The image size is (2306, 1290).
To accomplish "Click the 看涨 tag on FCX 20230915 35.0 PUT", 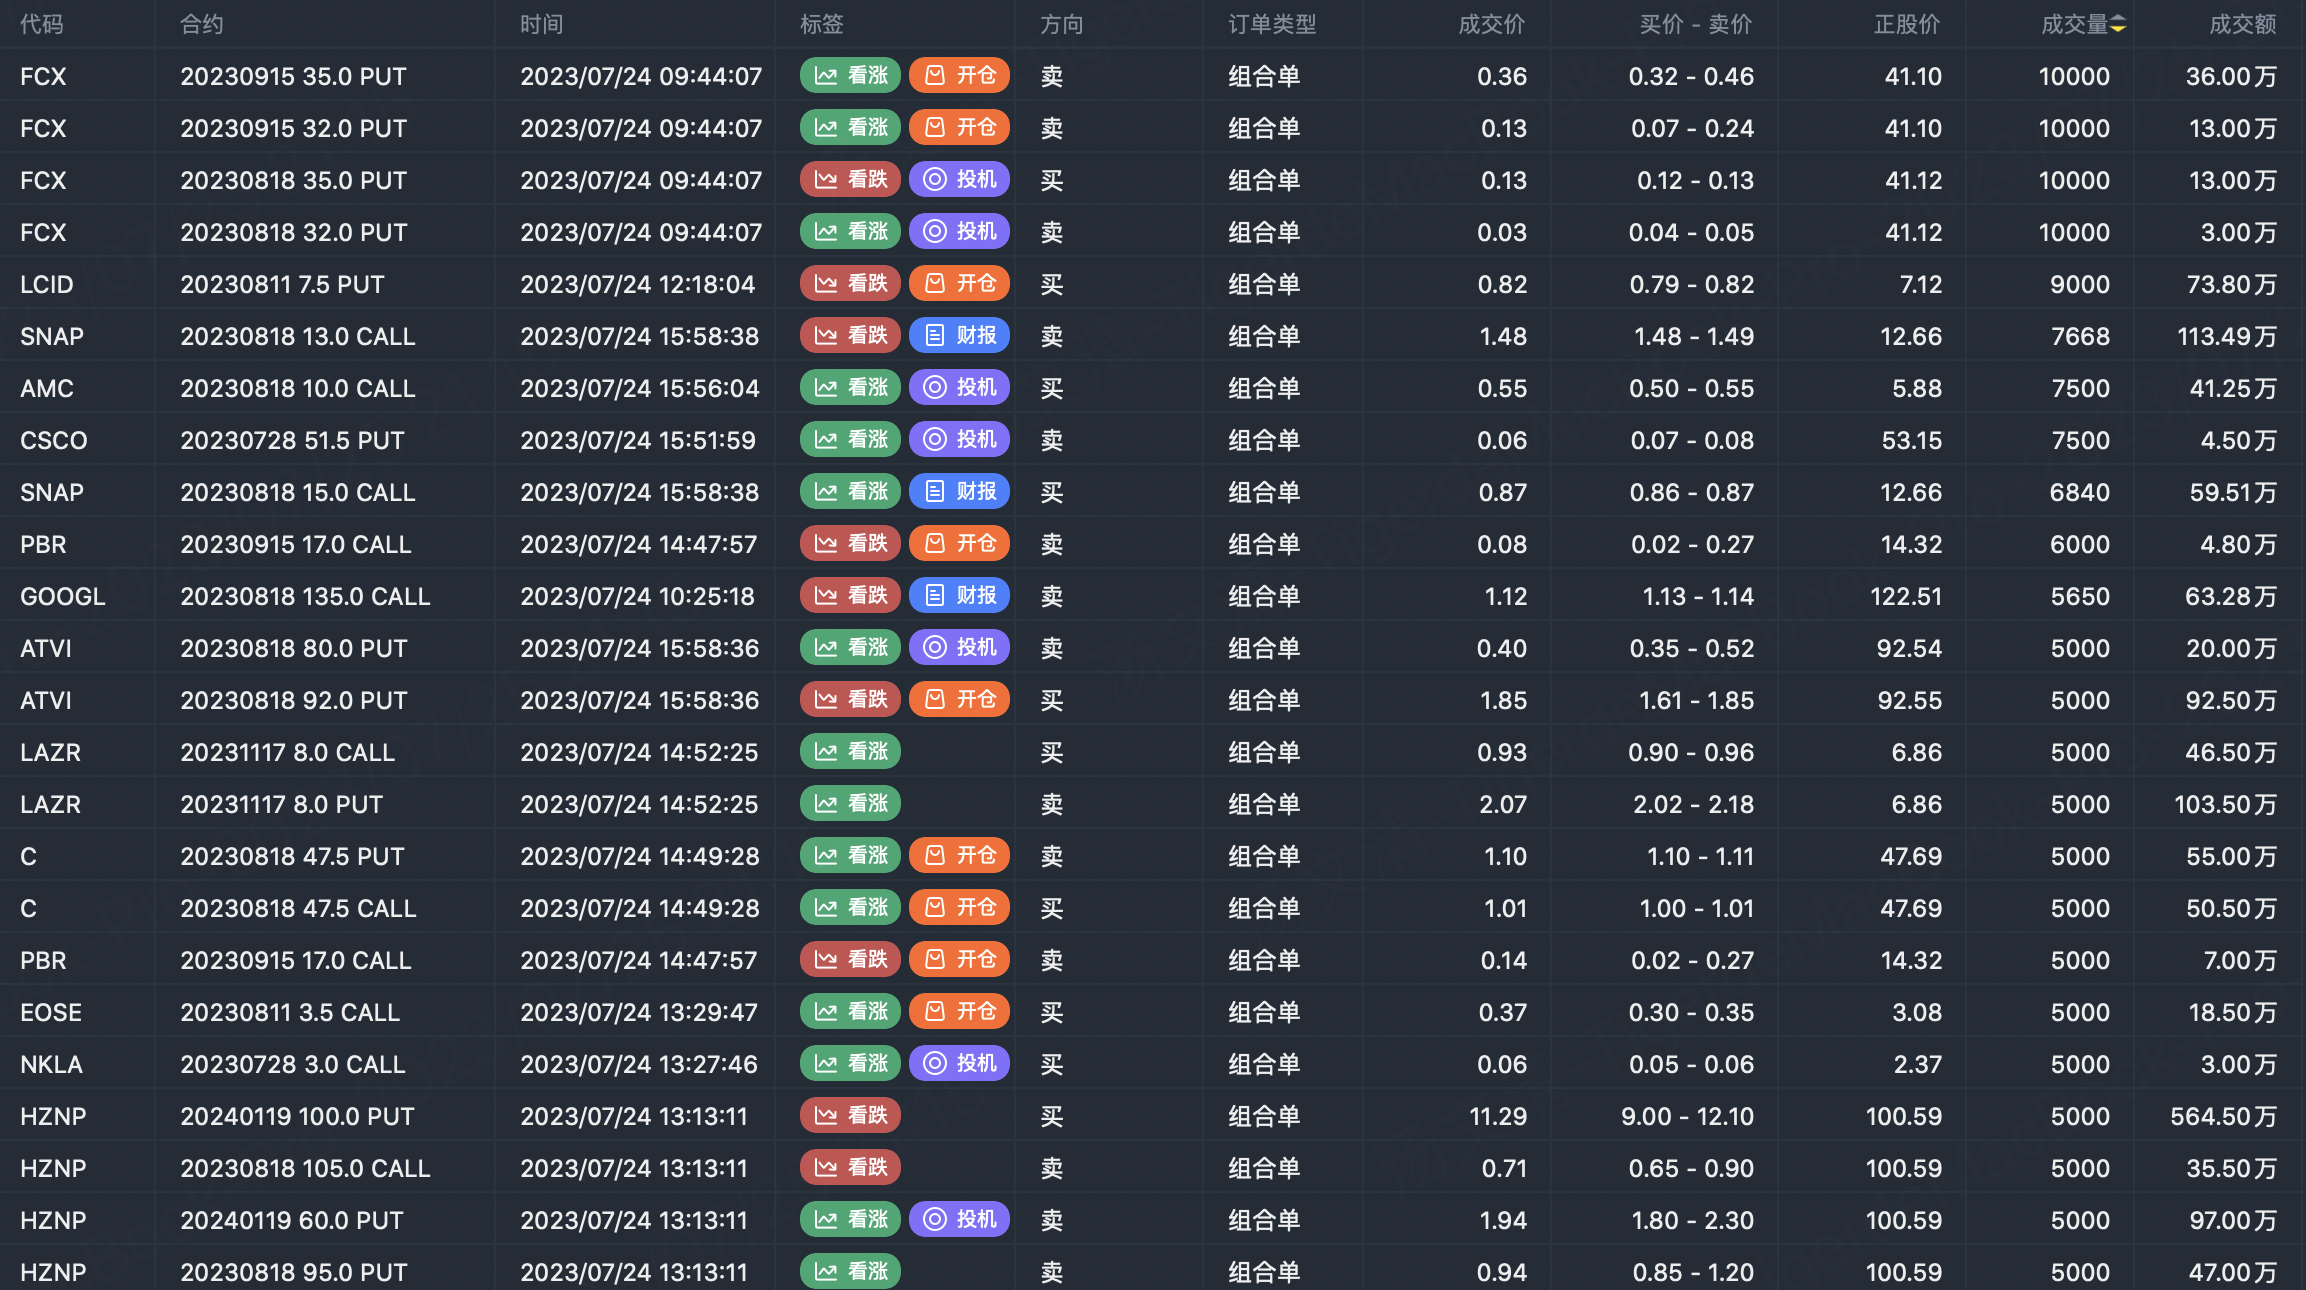I will pyautogui.click(x=850, y=76).
